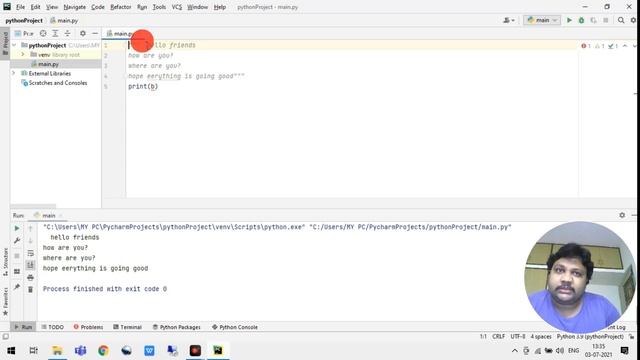Open the File menu

click(x=20, y=7)
